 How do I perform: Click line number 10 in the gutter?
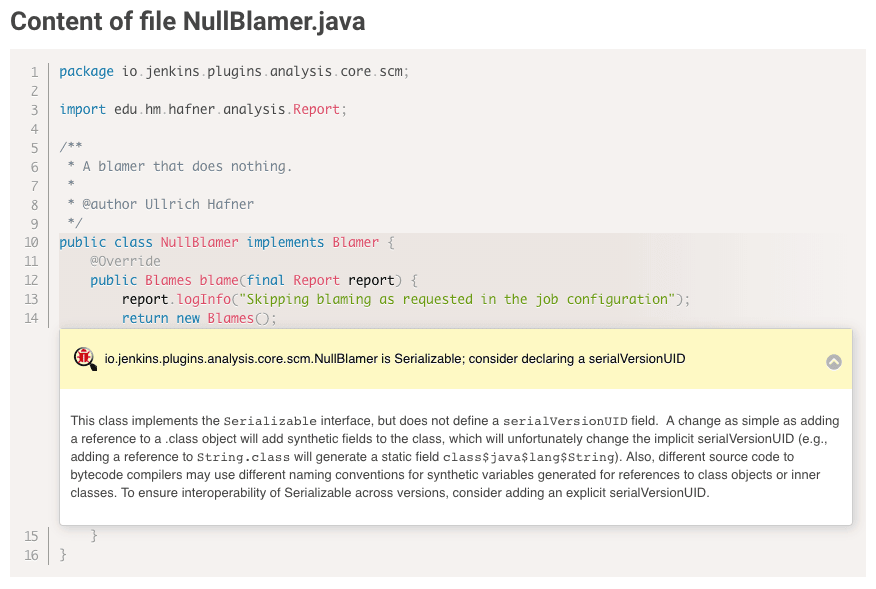coord(31,242)
